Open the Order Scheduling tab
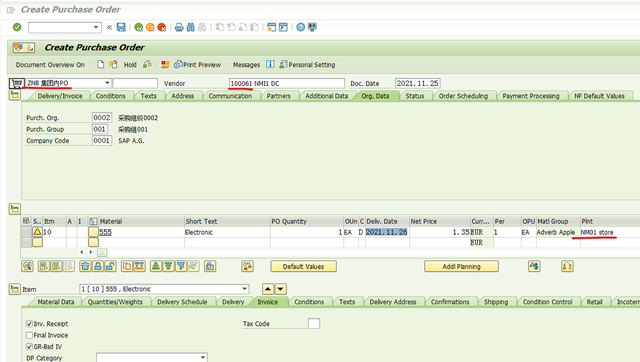This screenshot has height=362, width=640. coord(463,96)
